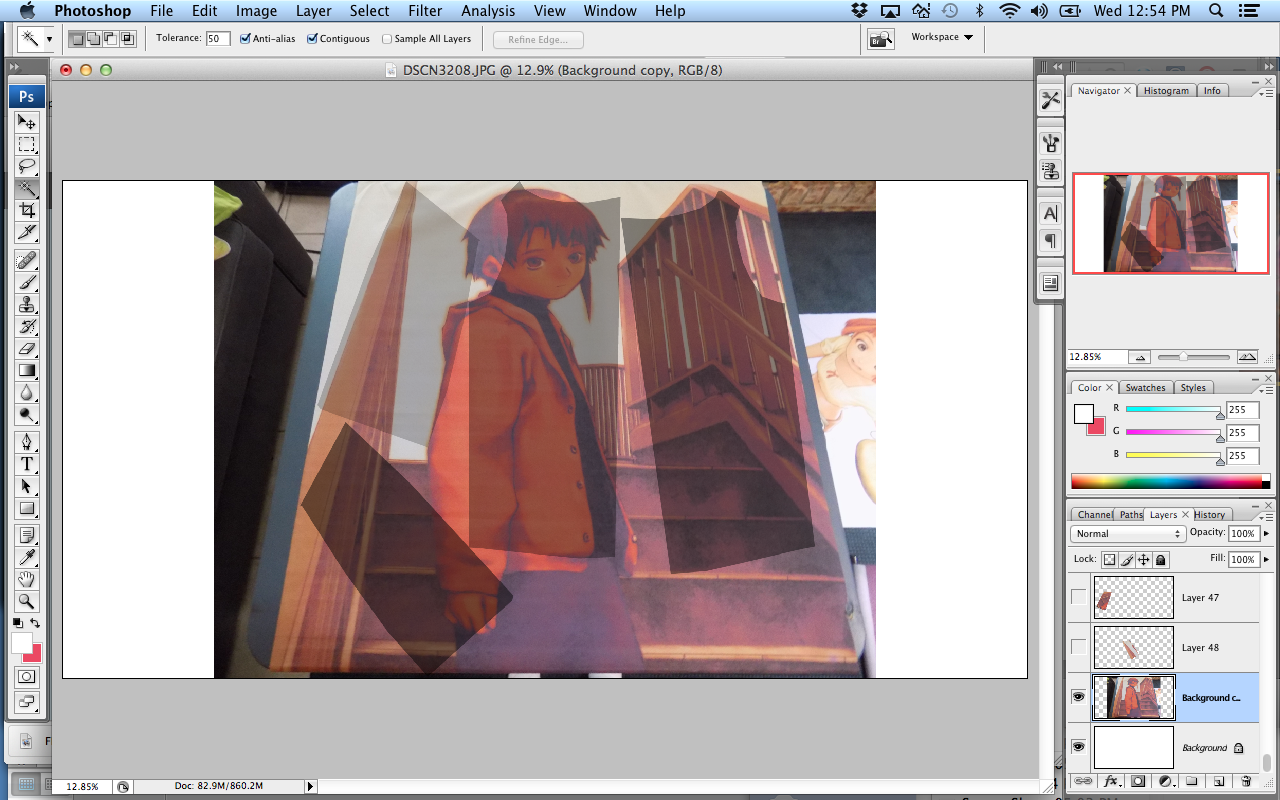This screenshot has height=800, width=1280.
Task: Show Layer 48 visibility
Action: pyautogui.click(x=1078, y=647)
